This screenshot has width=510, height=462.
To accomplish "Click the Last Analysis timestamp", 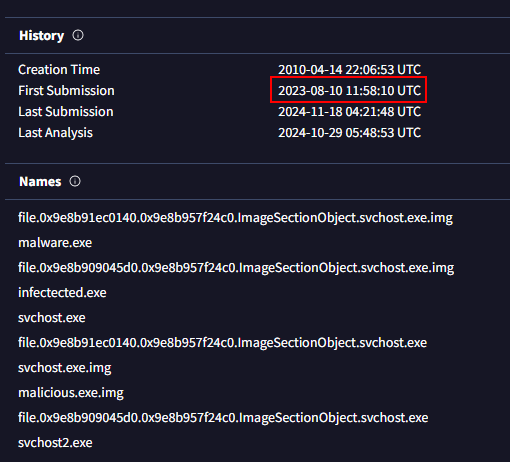I will 349,132.
